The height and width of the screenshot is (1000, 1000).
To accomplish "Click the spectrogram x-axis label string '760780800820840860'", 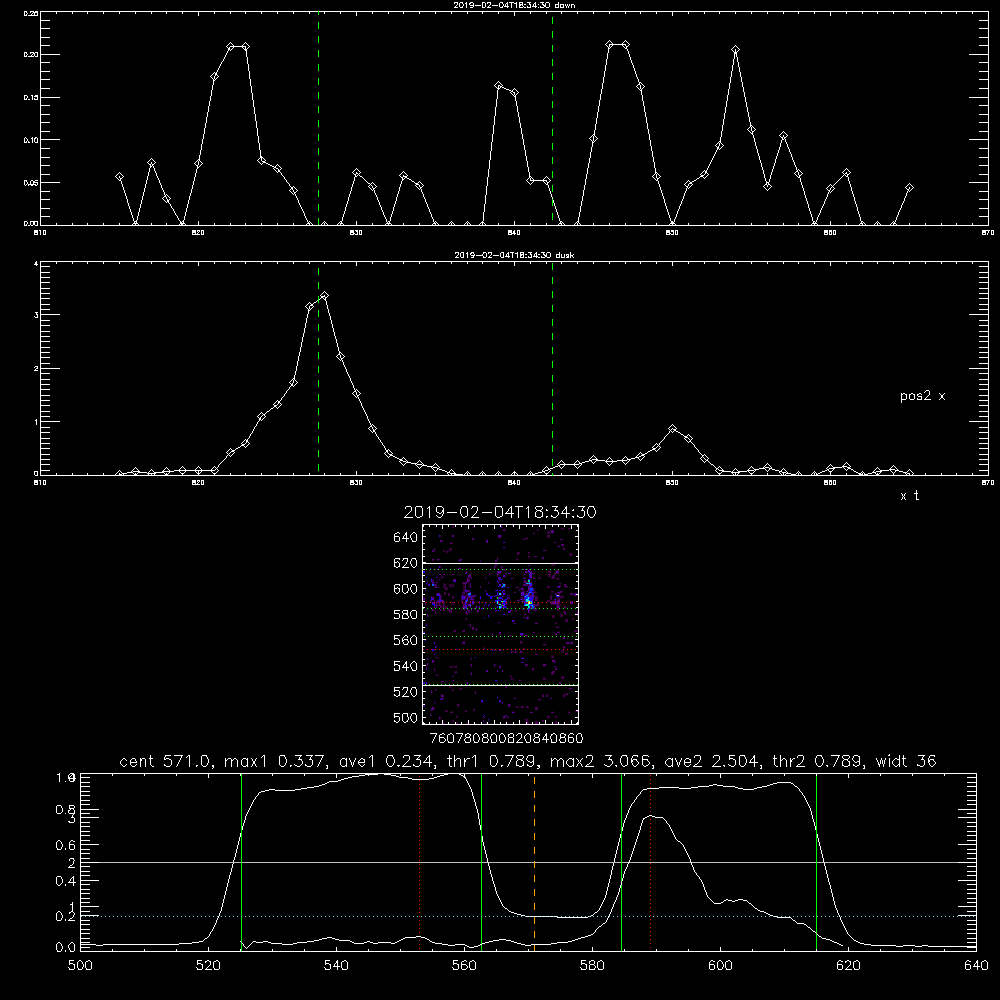I will click(506, 739).
